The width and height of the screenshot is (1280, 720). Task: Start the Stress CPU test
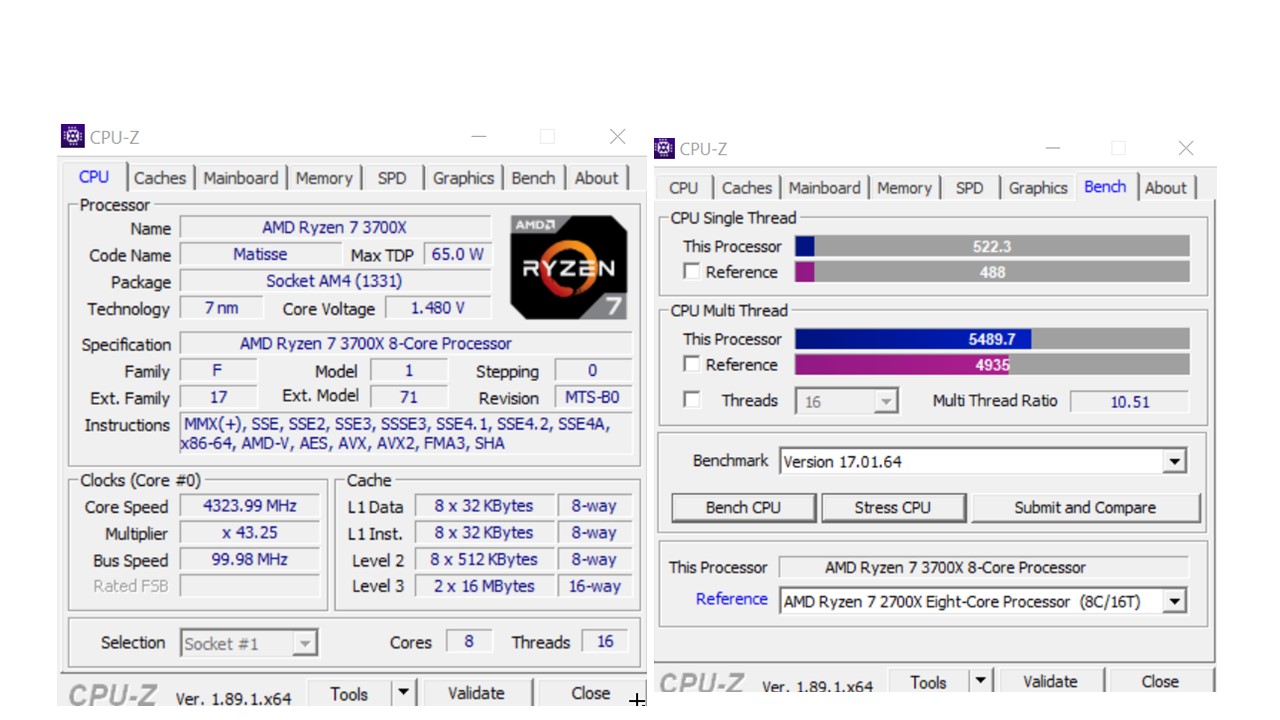click(x=893, y=508)
